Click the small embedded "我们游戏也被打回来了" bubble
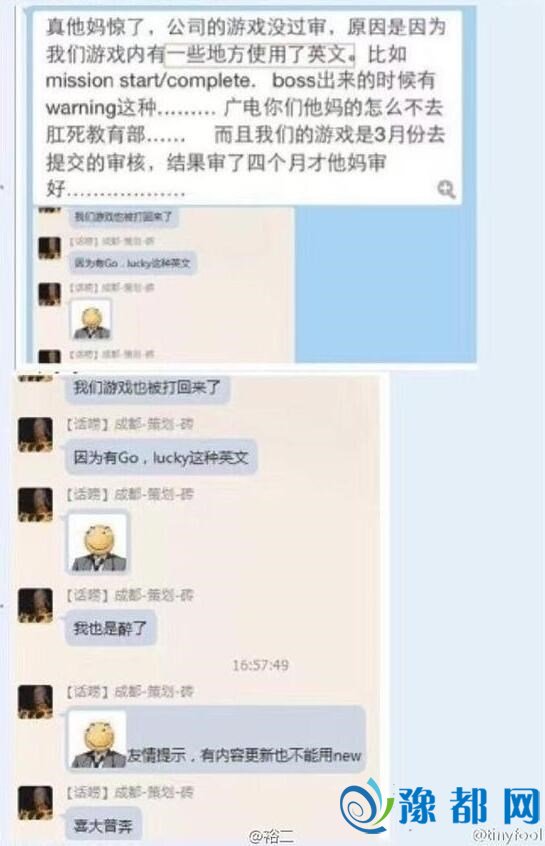Image resolution: width=545 pixels, height=846 pixels. click(x=124, y=217)
